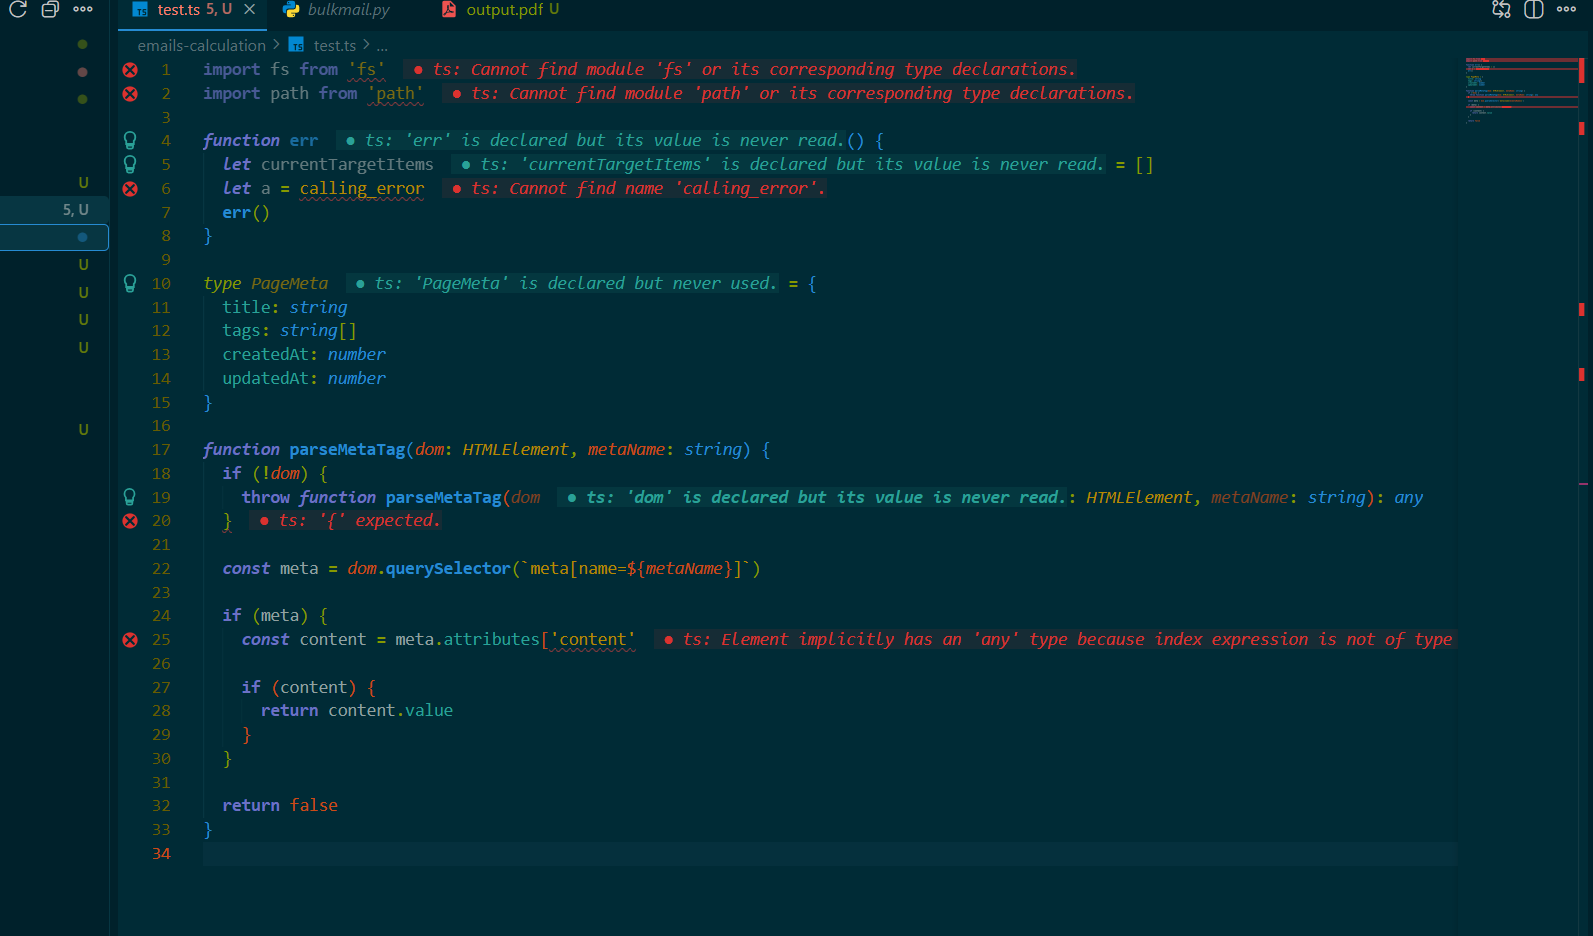1593x936 pixels.
Task: Click the PageMeta type name on line 10
Action: click(x=290, y=283)
